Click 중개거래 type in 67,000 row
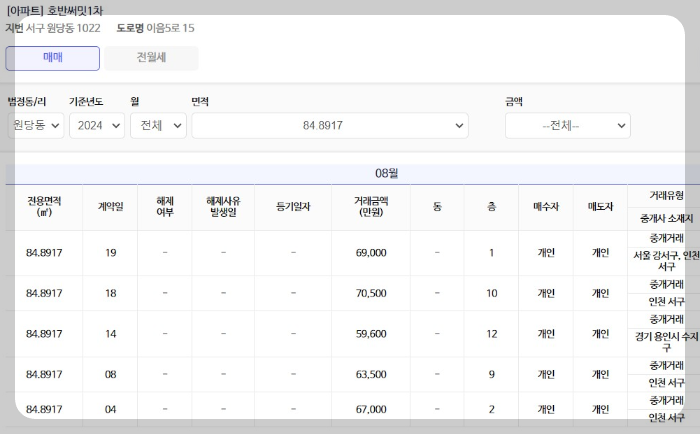 (666, 401)
